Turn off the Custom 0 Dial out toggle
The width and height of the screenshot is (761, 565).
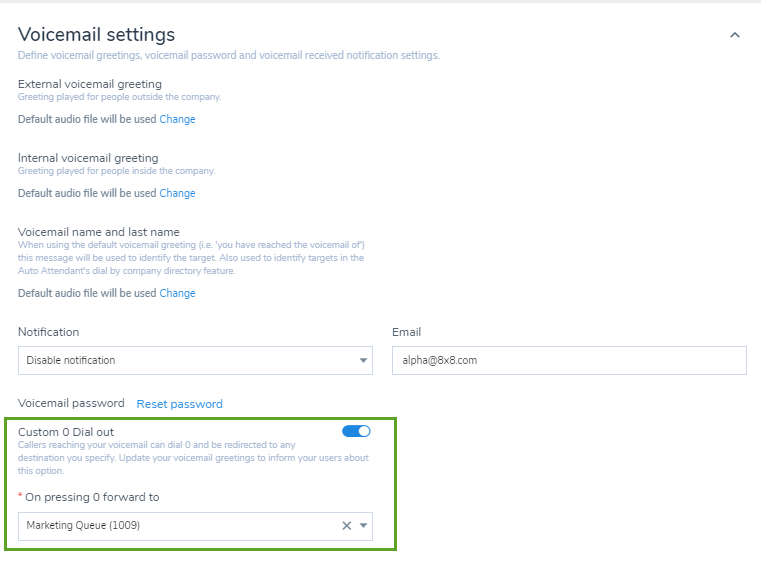(356, 431)
